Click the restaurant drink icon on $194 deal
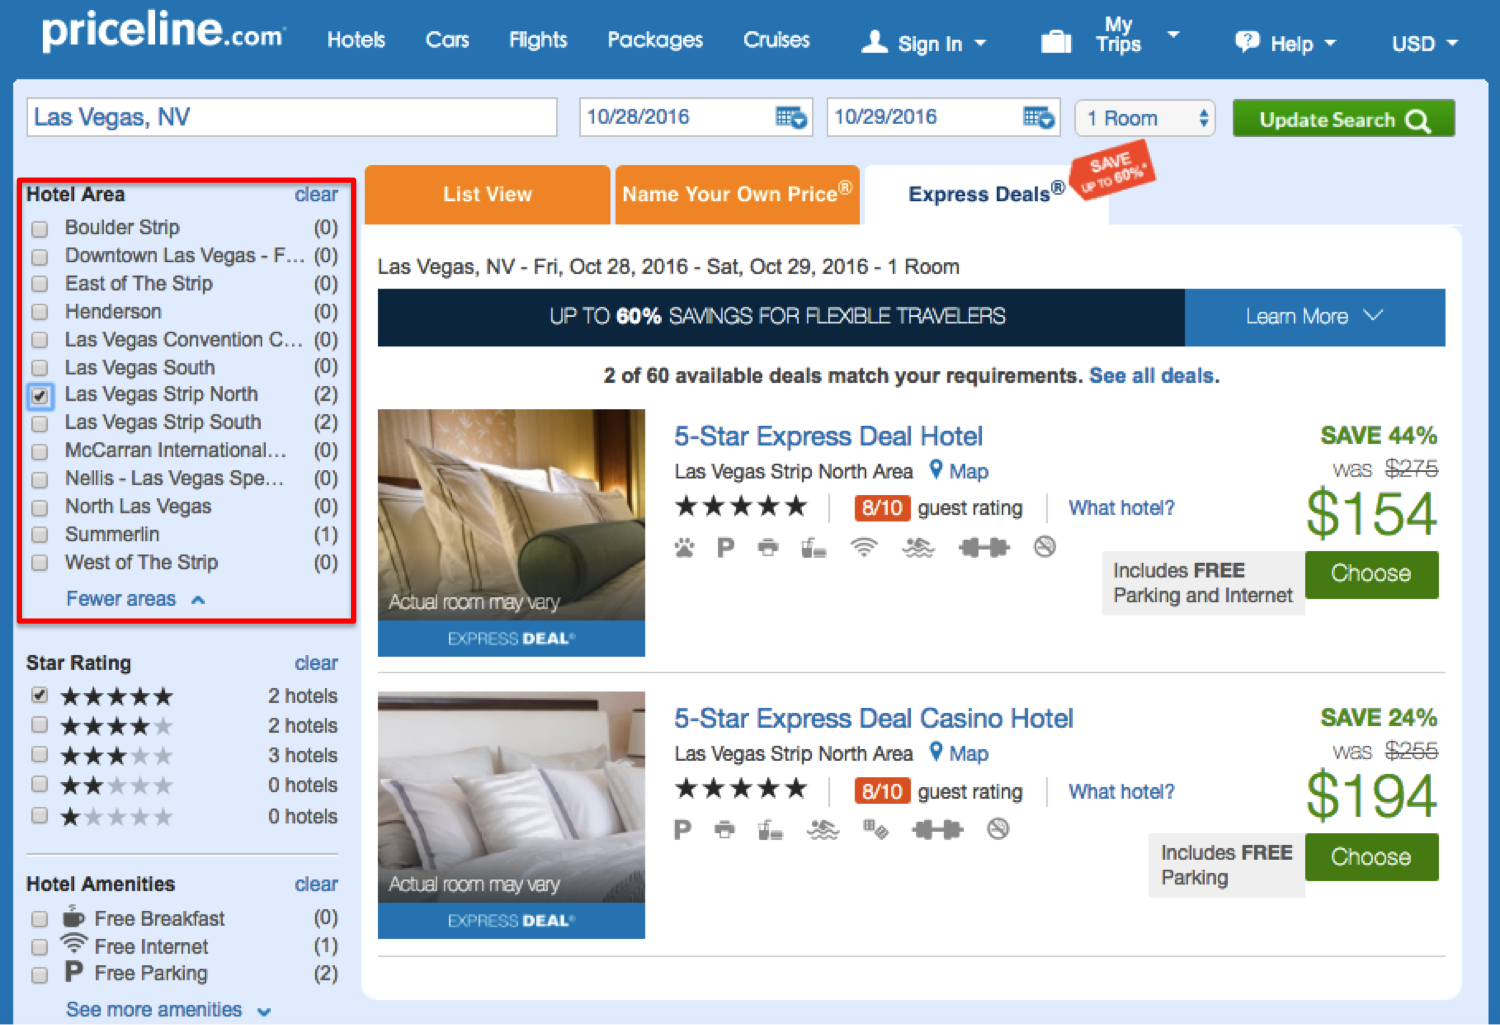1500x1025 pixels. tap(770, 829)
